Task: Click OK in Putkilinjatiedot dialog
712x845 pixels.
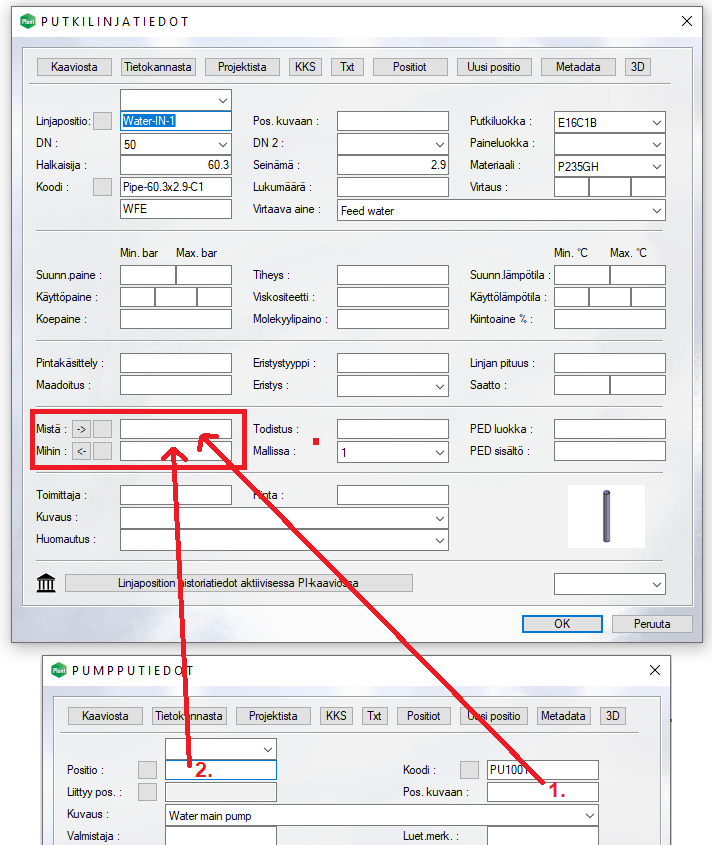Action: coord(562,624)
